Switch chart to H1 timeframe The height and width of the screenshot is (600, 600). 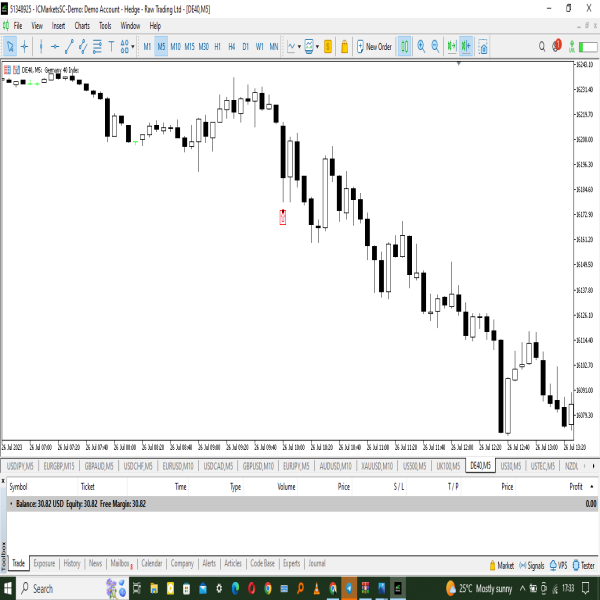[x=217, y=47]
